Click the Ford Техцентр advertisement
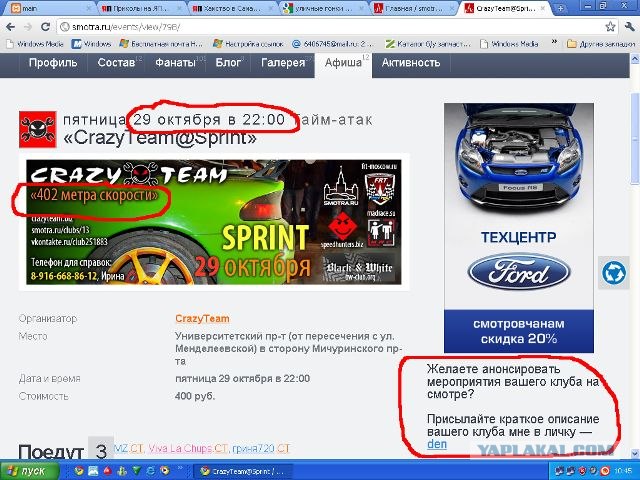Image resolution: width=640 pixels, height=480 pixels. coord(519,207)
